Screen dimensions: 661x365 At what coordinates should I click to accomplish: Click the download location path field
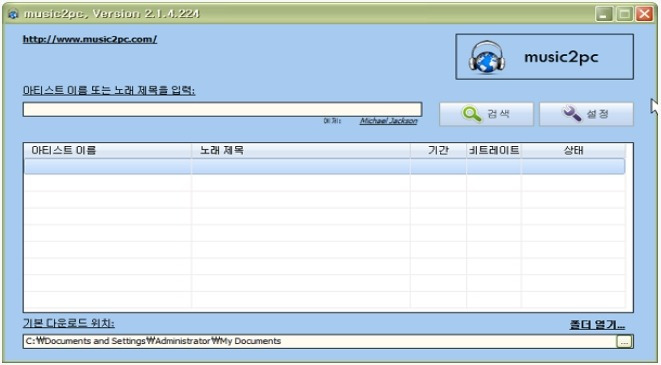(x=320, y=341)
